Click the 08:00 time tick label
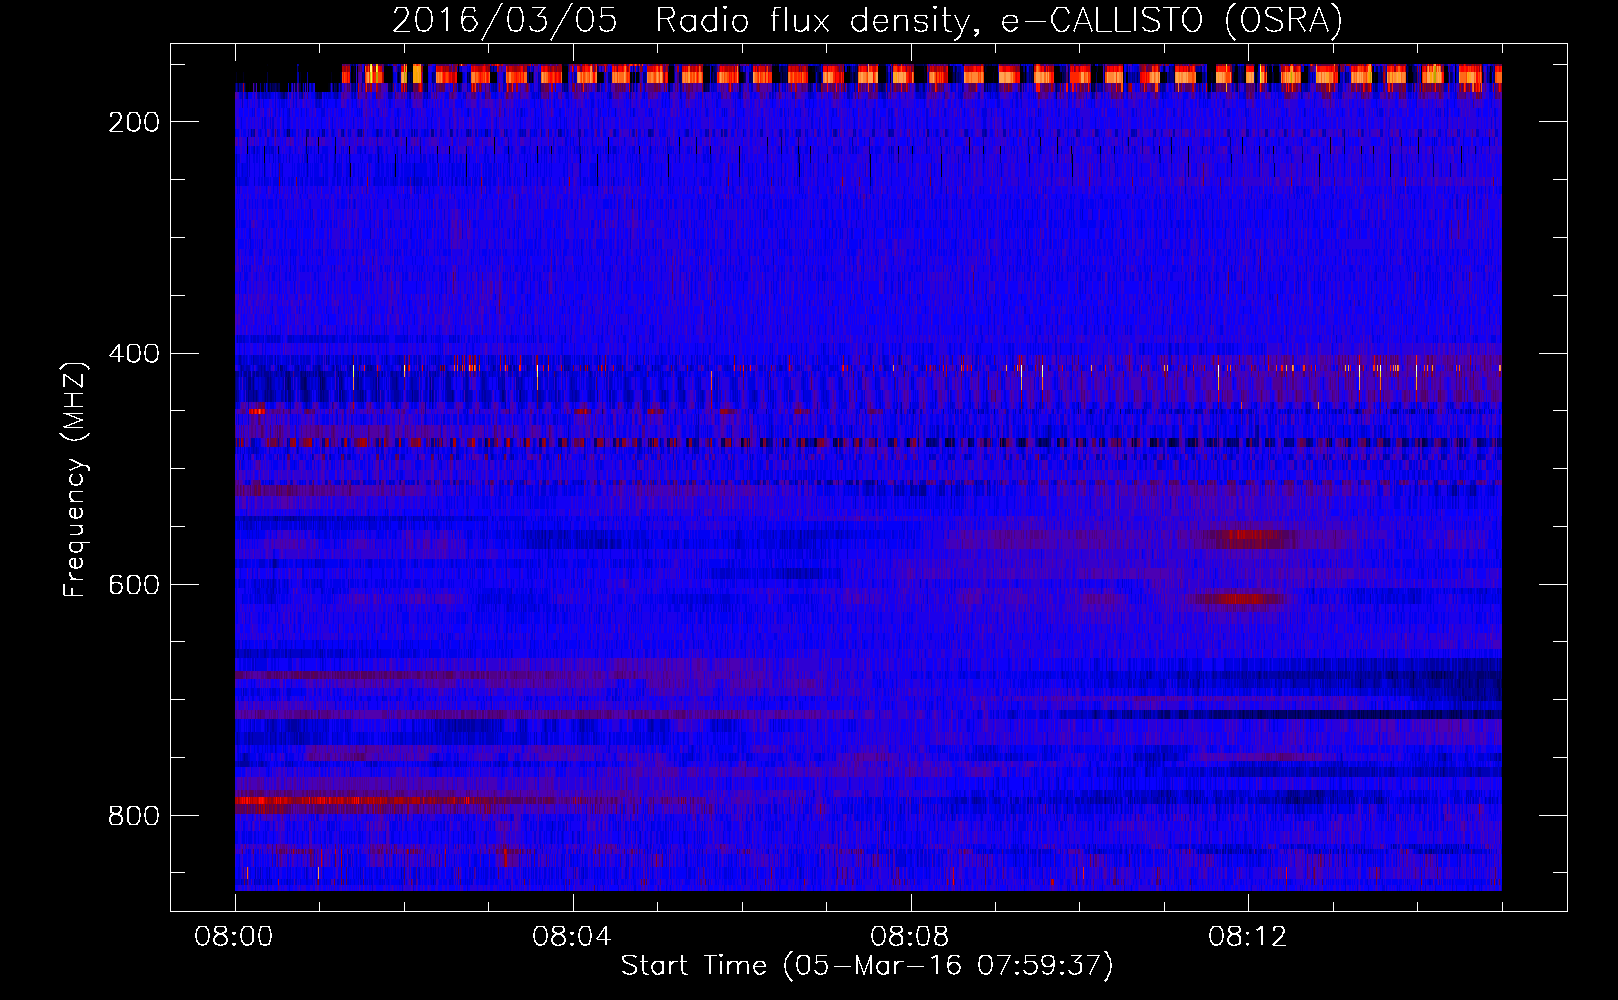This screenshot has width=1618, height=1000. pos(235,937)
